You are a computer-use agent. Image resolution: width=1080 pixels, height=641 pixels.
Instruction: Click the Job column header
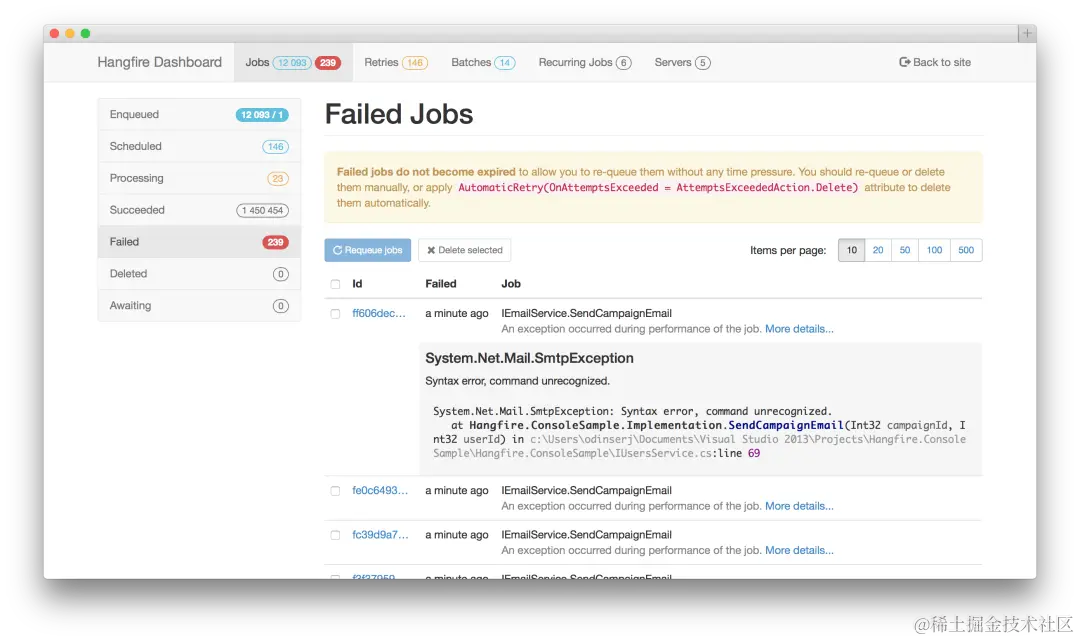click(511, 284)
